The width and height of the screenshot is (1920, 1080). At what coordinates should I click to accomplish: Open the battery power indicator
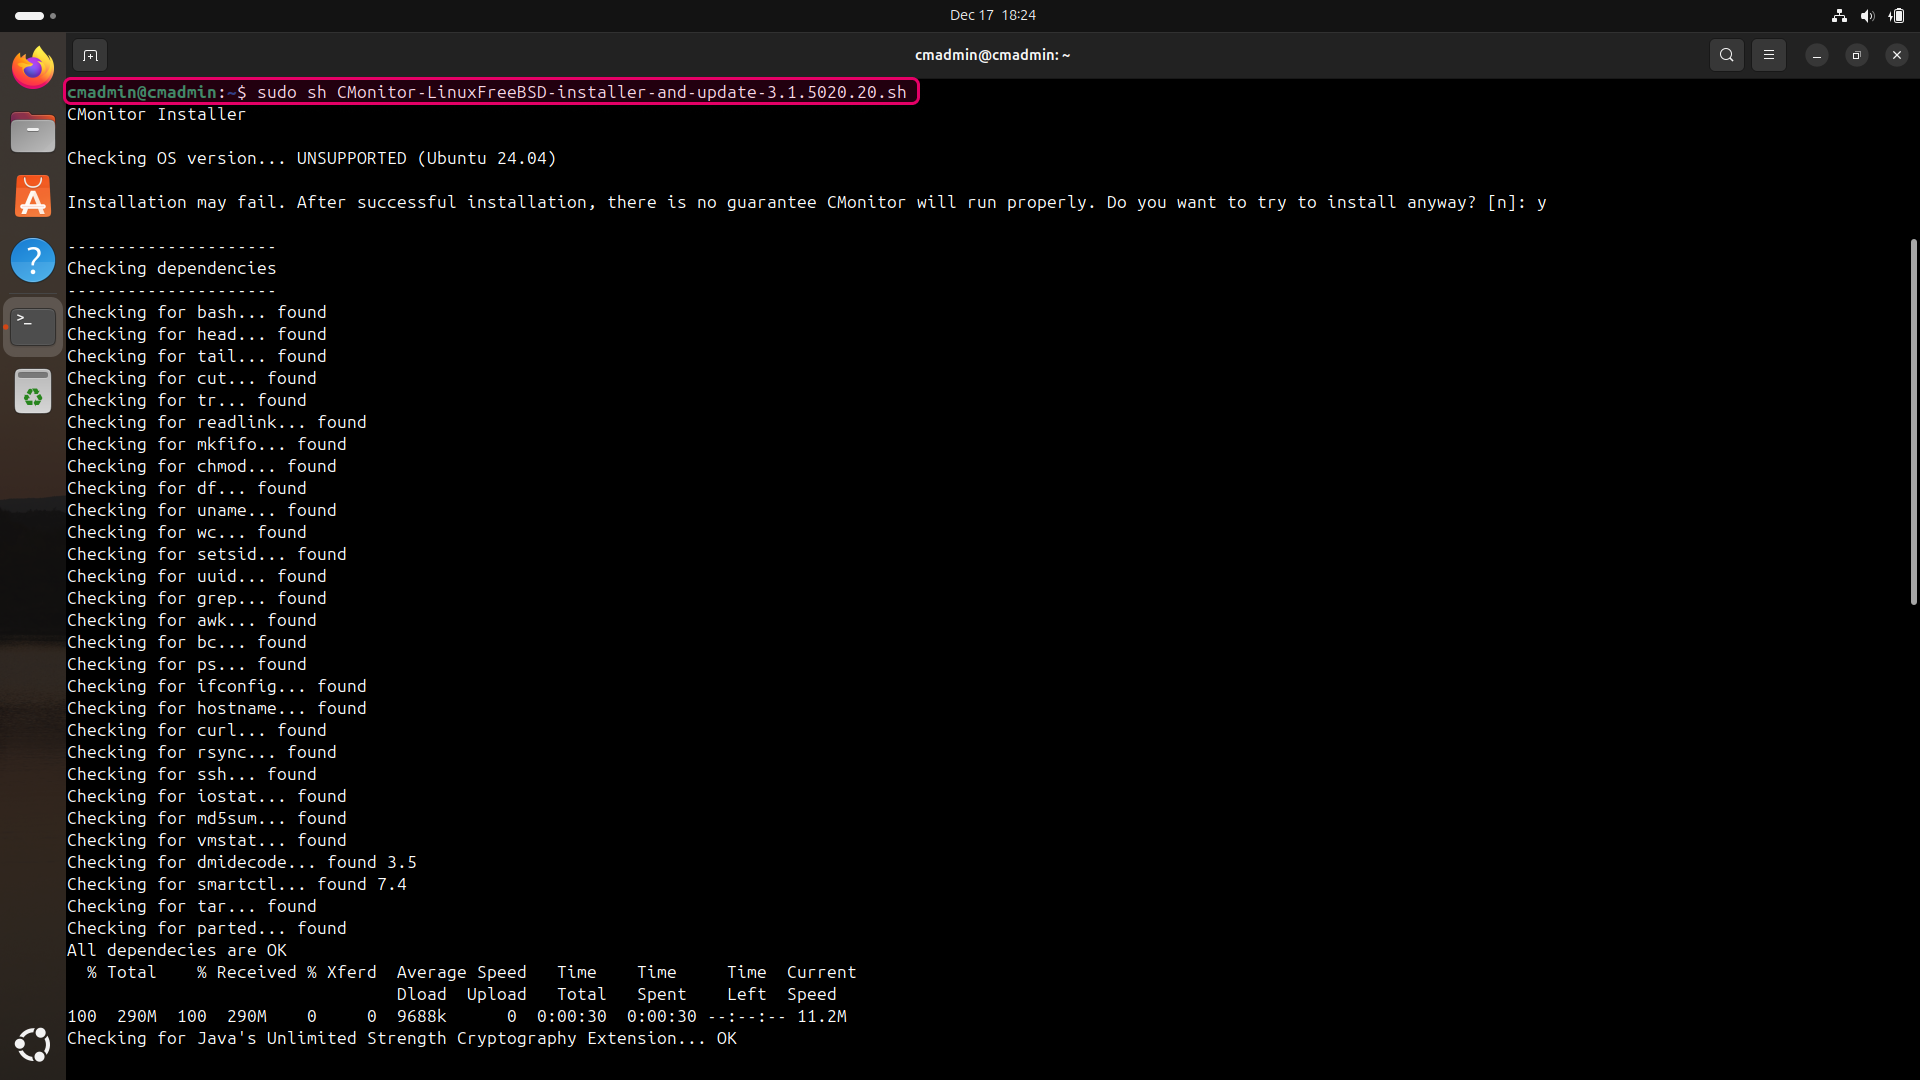pos(1896,15)
